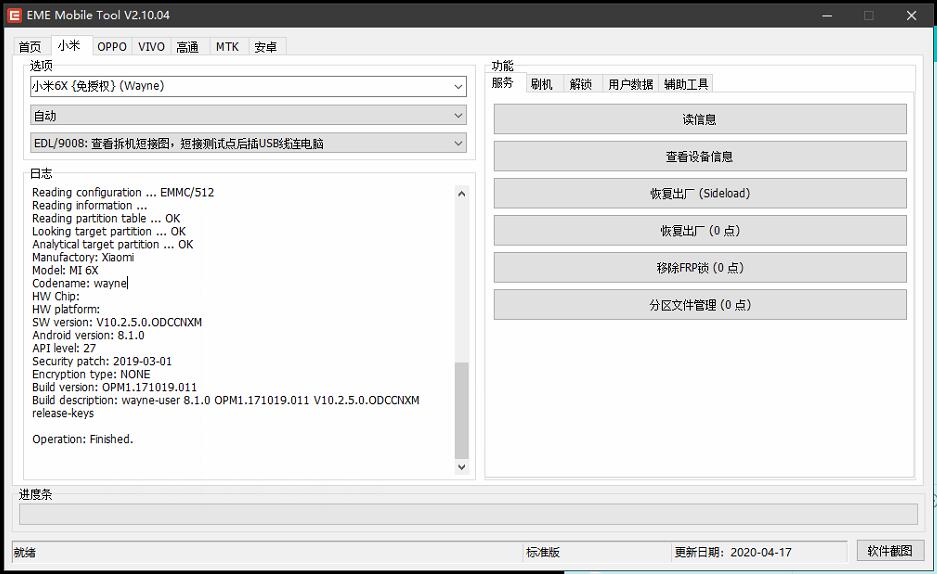937x574 pixels.
Task: Click the 就绪 status text
Action: pyautogui.click(x=25, y=552)
